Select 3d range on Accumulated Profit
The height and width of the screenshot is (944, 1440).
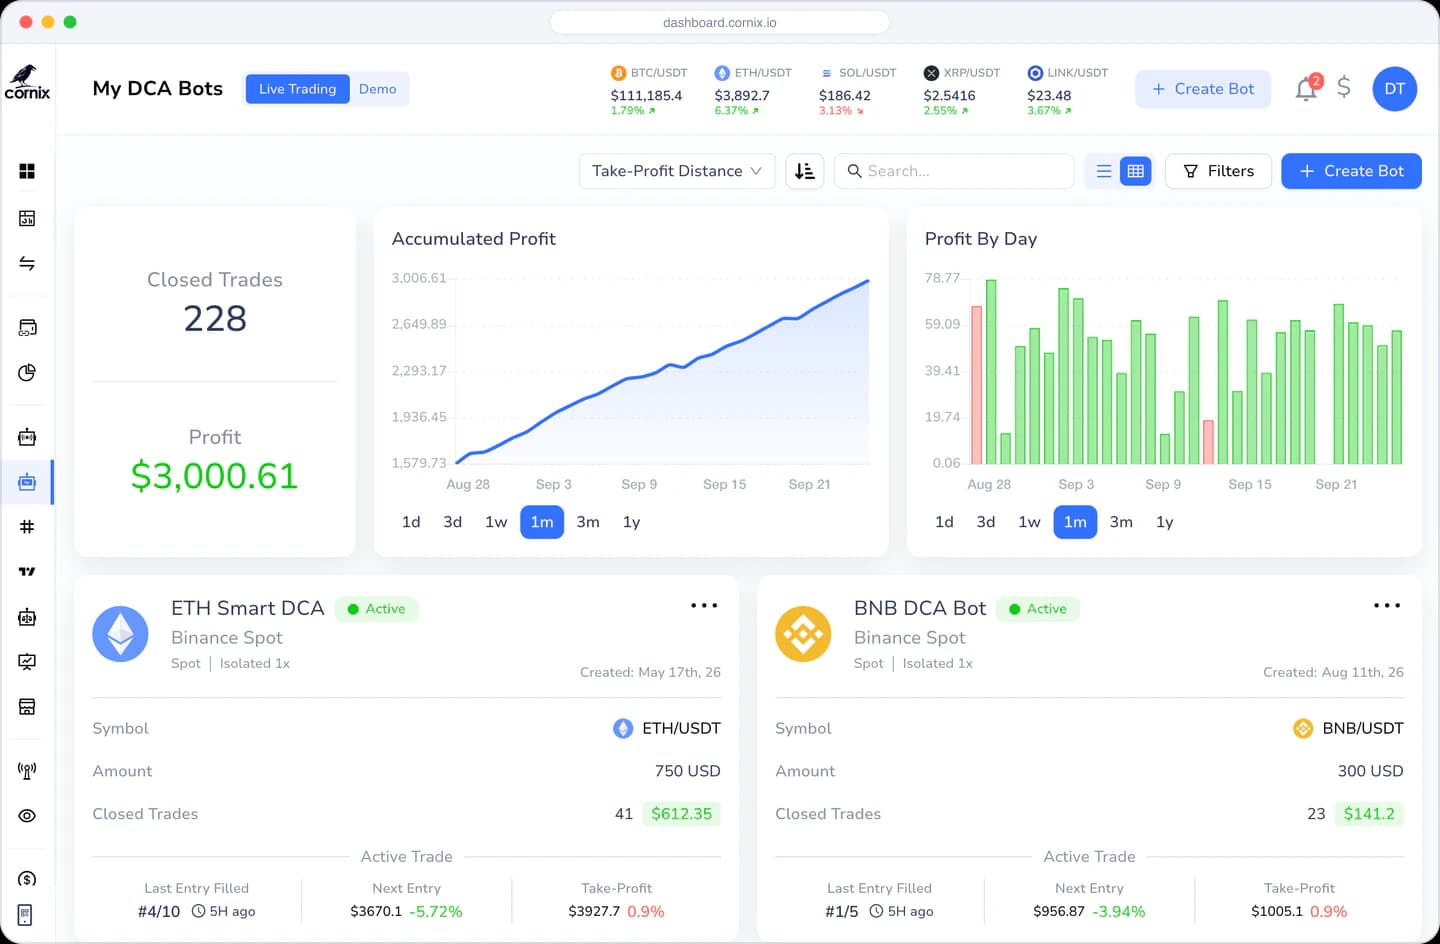pyautogui.click(x=453, y=522)
